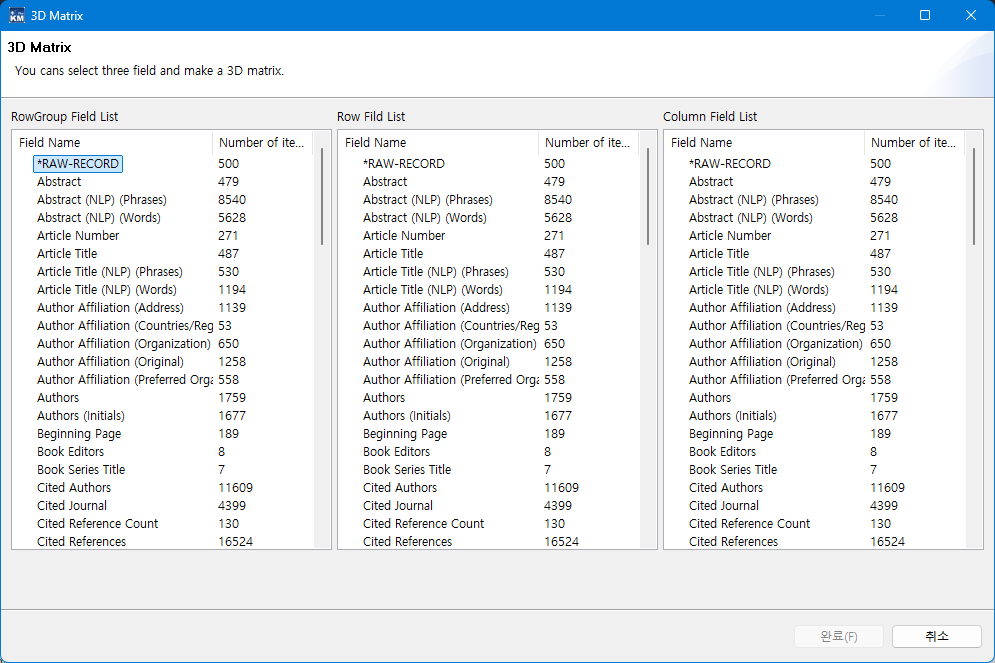Select Abstract in the Row Field List

[x=385, y=182]
